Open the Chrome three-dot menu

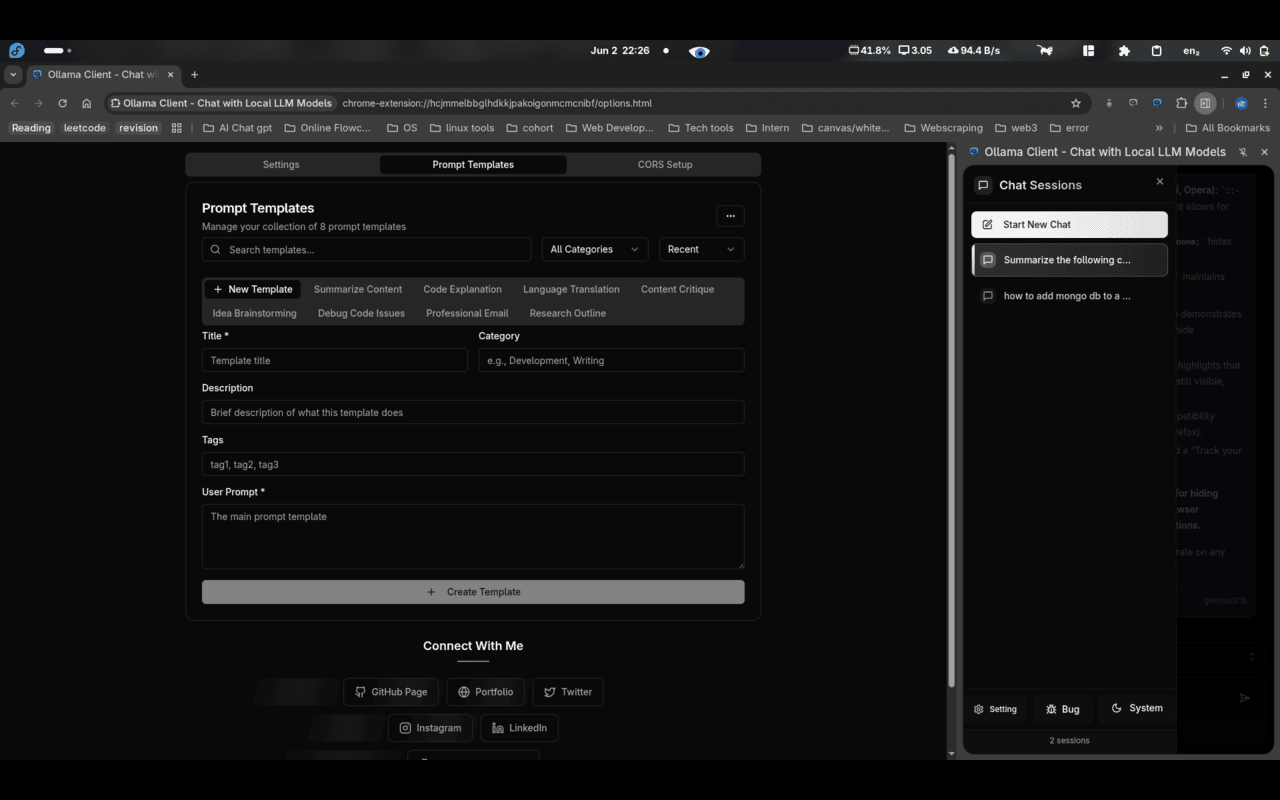coord(1266,103)
